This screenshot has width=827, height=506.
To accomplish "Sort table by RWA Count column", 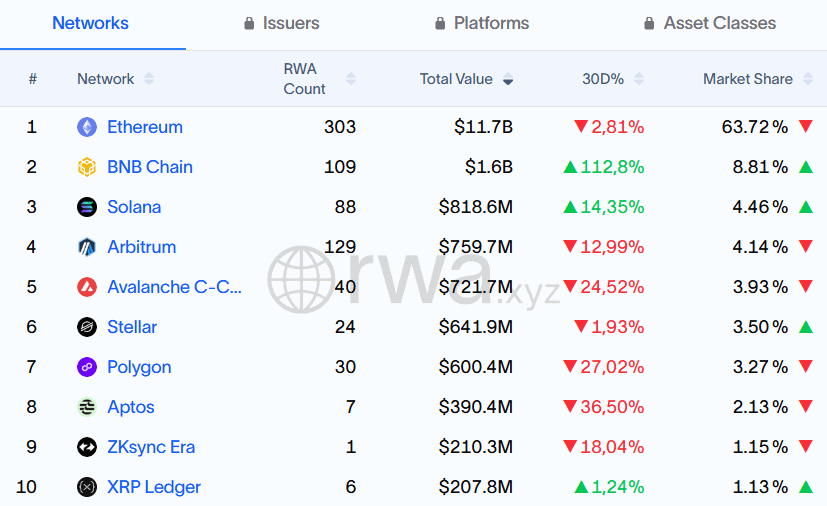I will [x=350, y=79].
